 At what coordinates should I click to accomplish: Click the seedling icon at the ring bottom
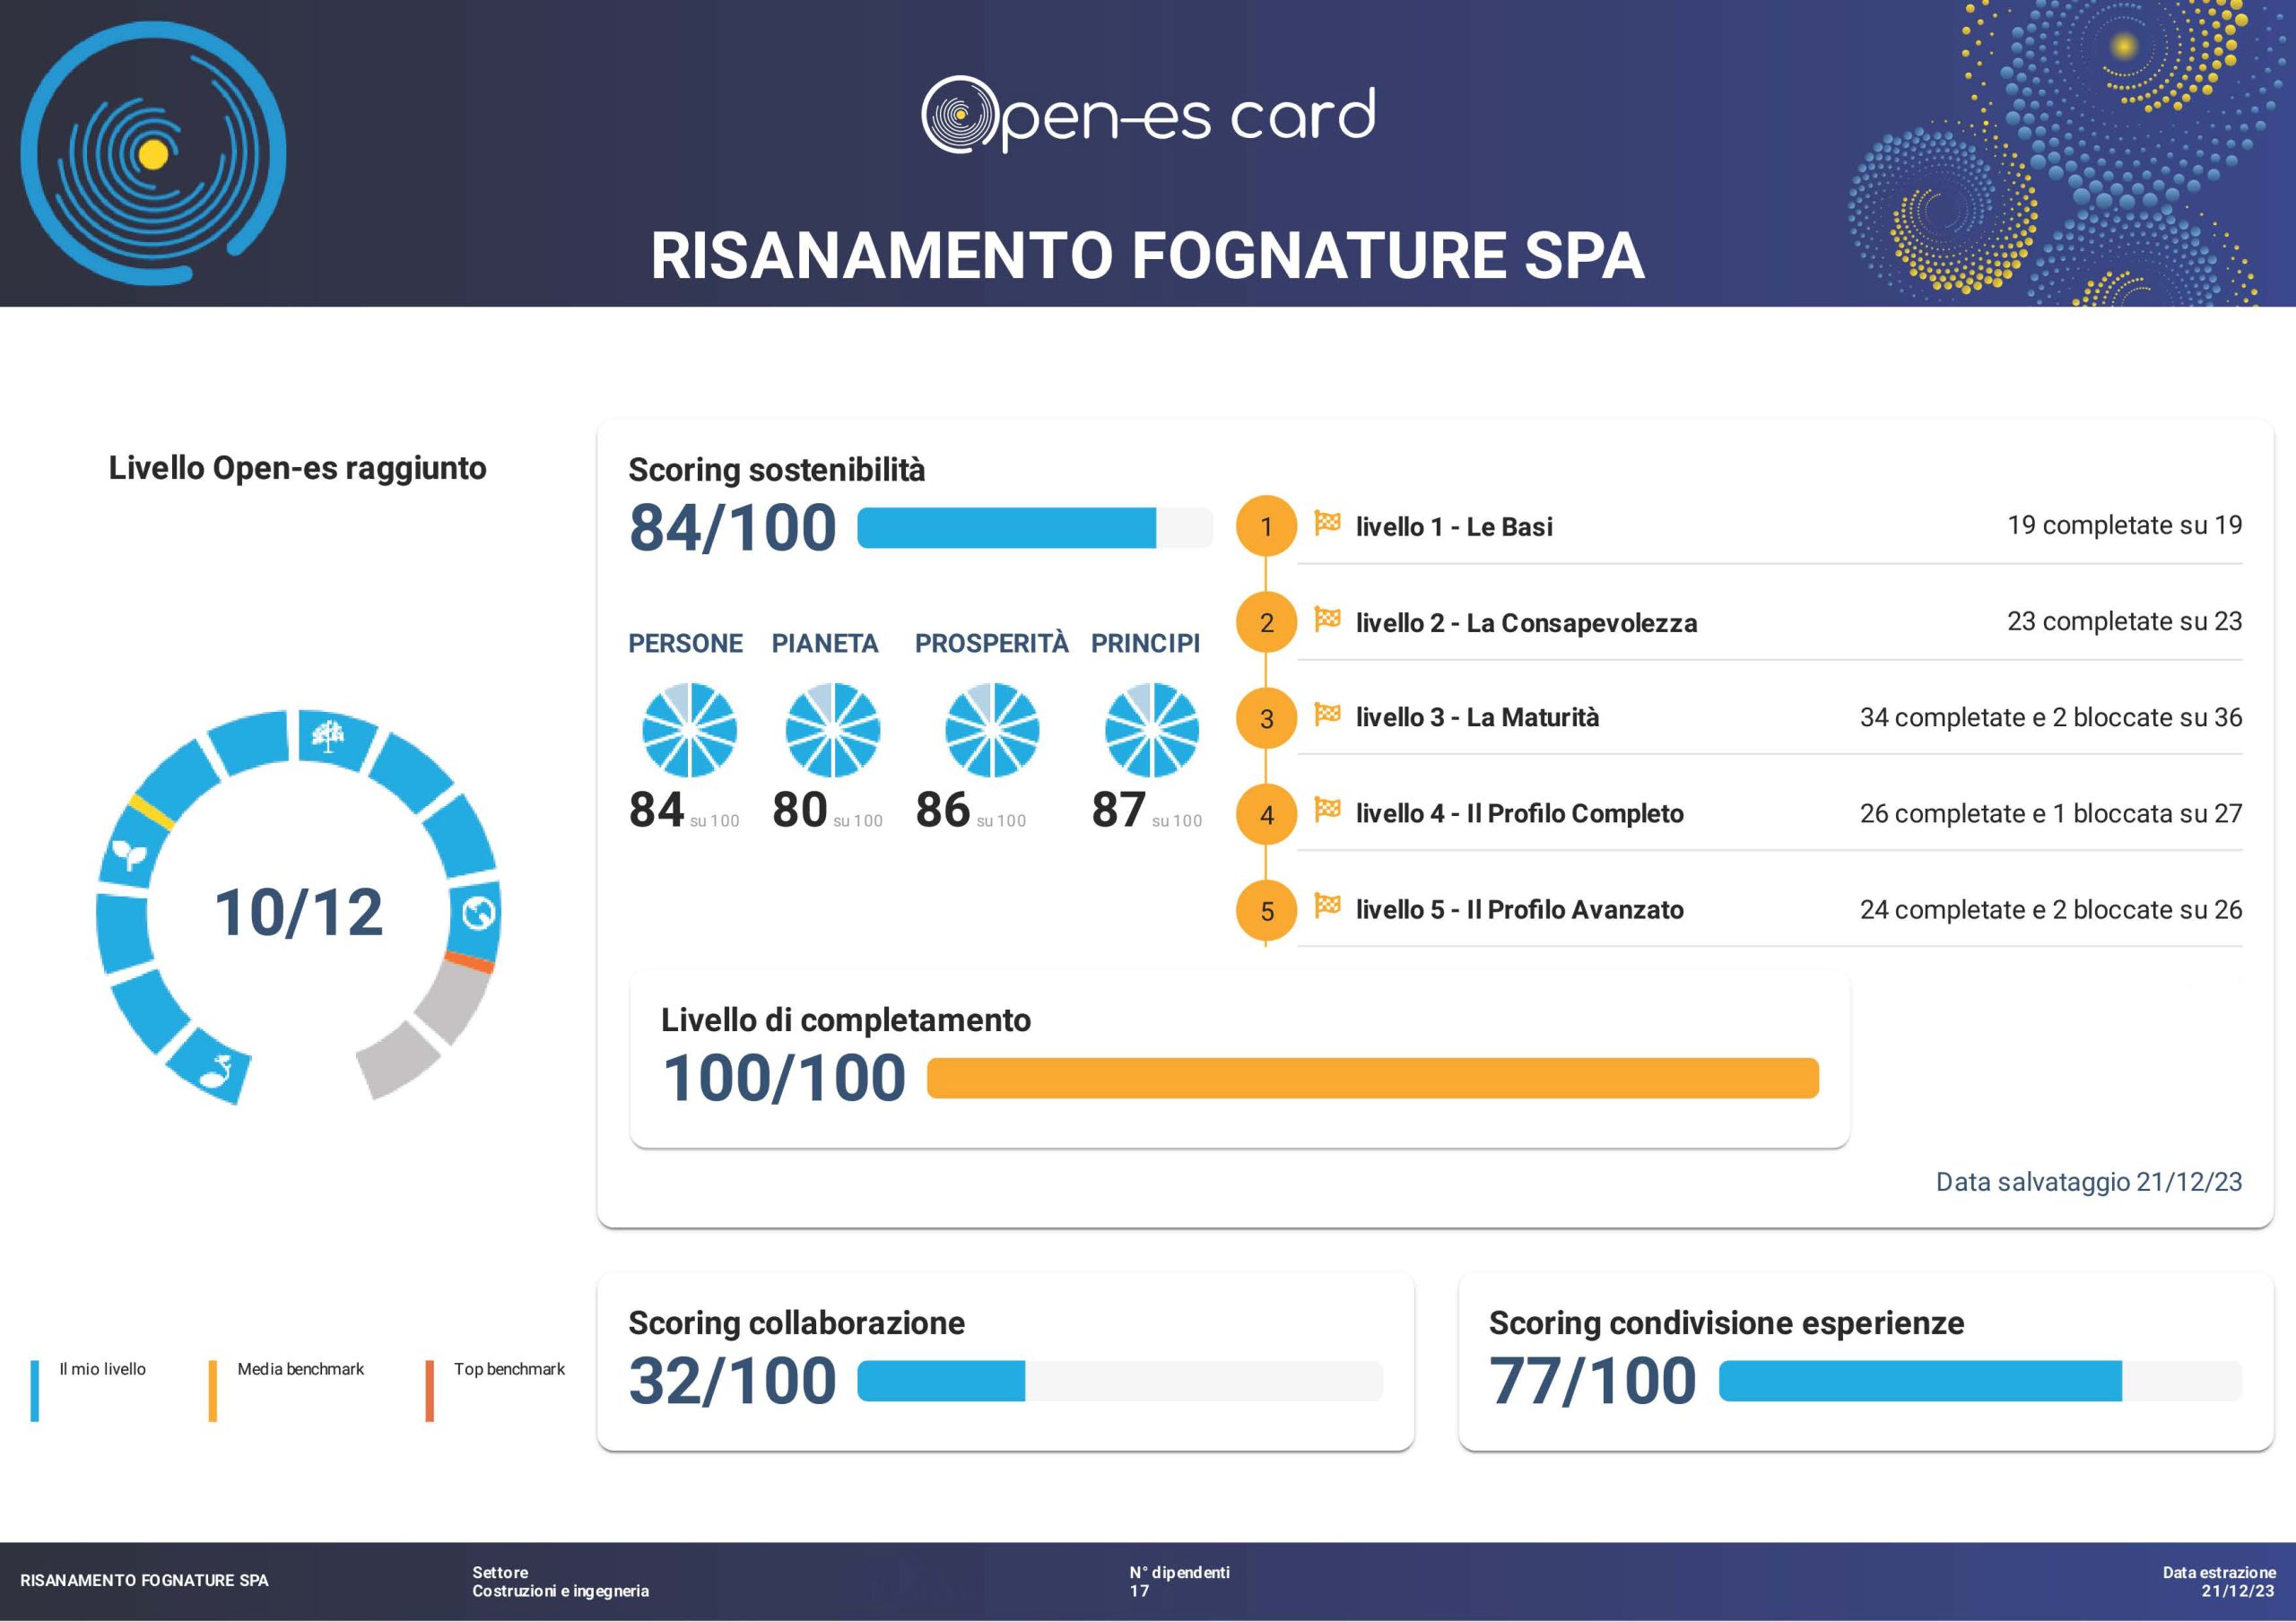click(x=217, y=1071)
